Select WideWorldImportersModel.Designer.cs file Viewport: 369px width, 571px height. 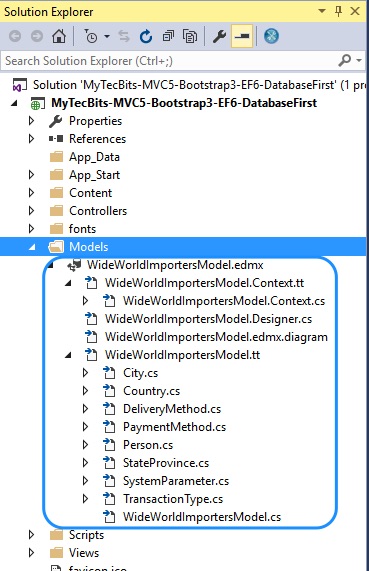point(208,319)
